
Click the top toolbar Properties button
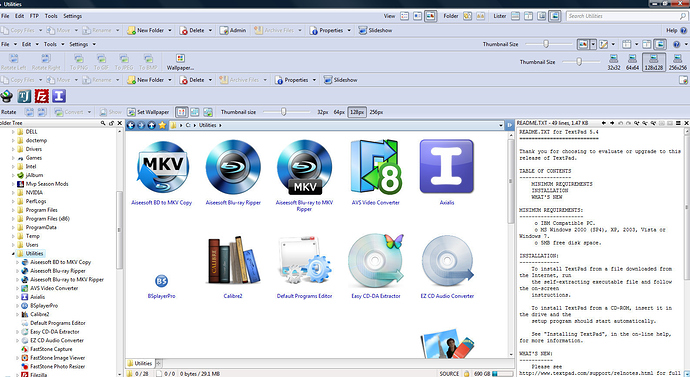coord(326,30)
